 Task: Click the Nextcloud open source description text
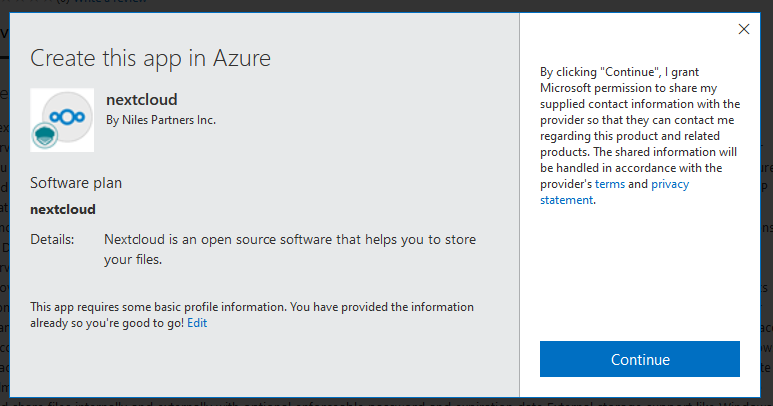tap(290, 240)
